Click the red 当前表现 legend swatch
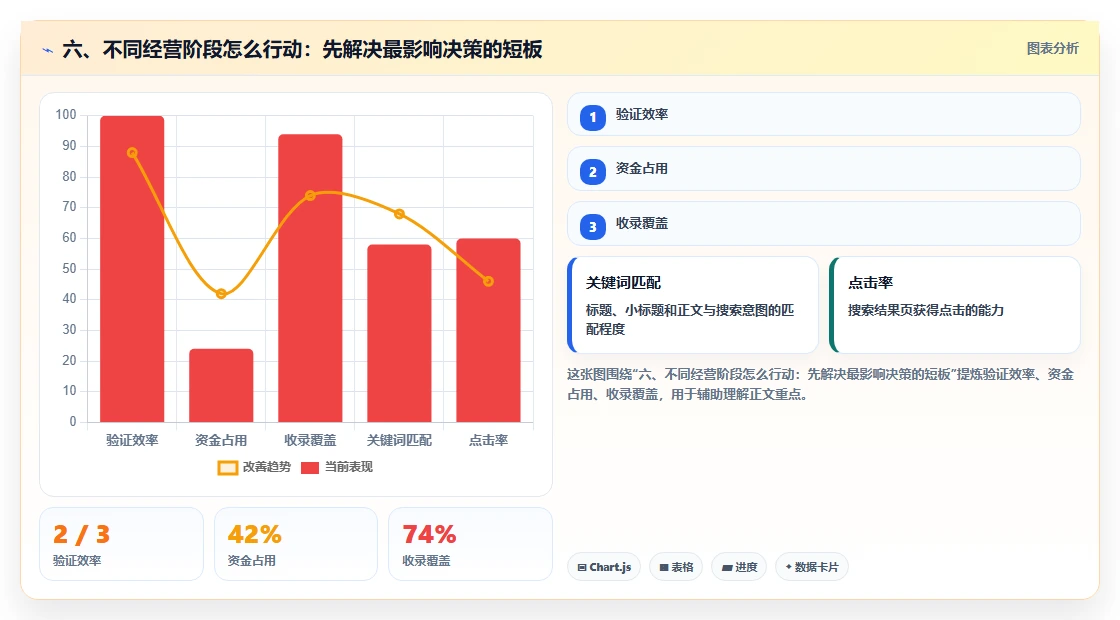Screen dimensions: 1120x620 (310, 468)
